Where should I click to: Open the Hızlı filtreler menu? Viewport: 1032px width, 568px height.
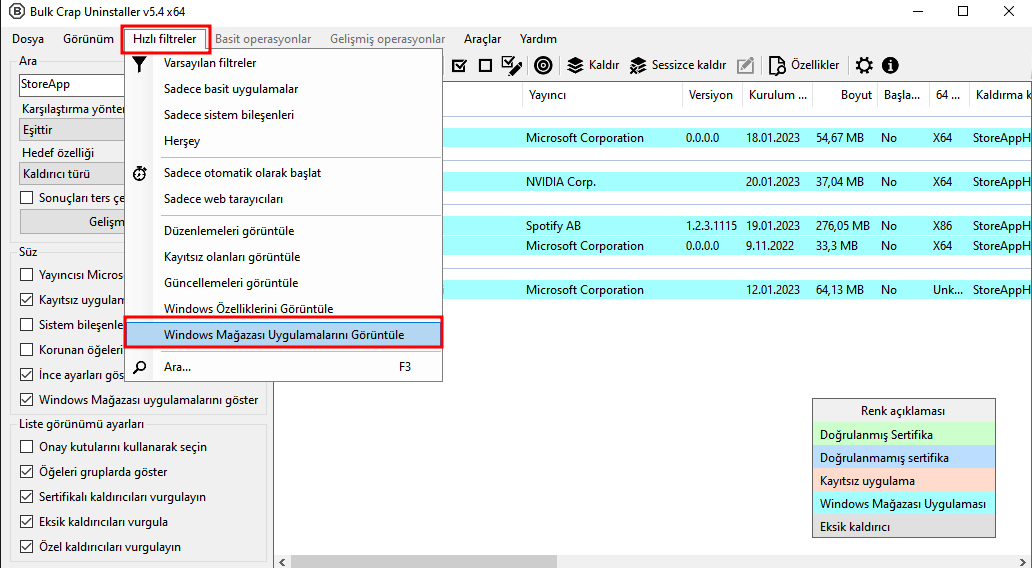pos(165,39)
